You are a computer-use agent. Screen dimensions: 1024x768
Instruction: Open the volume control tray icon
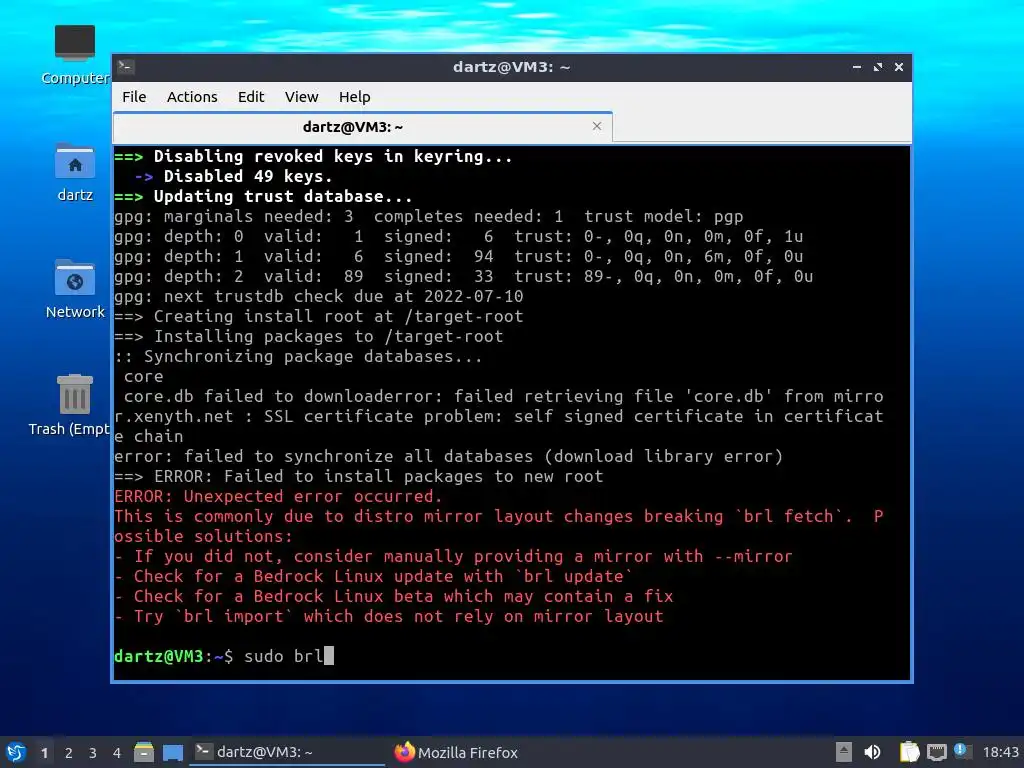click(x=872, y=752)
